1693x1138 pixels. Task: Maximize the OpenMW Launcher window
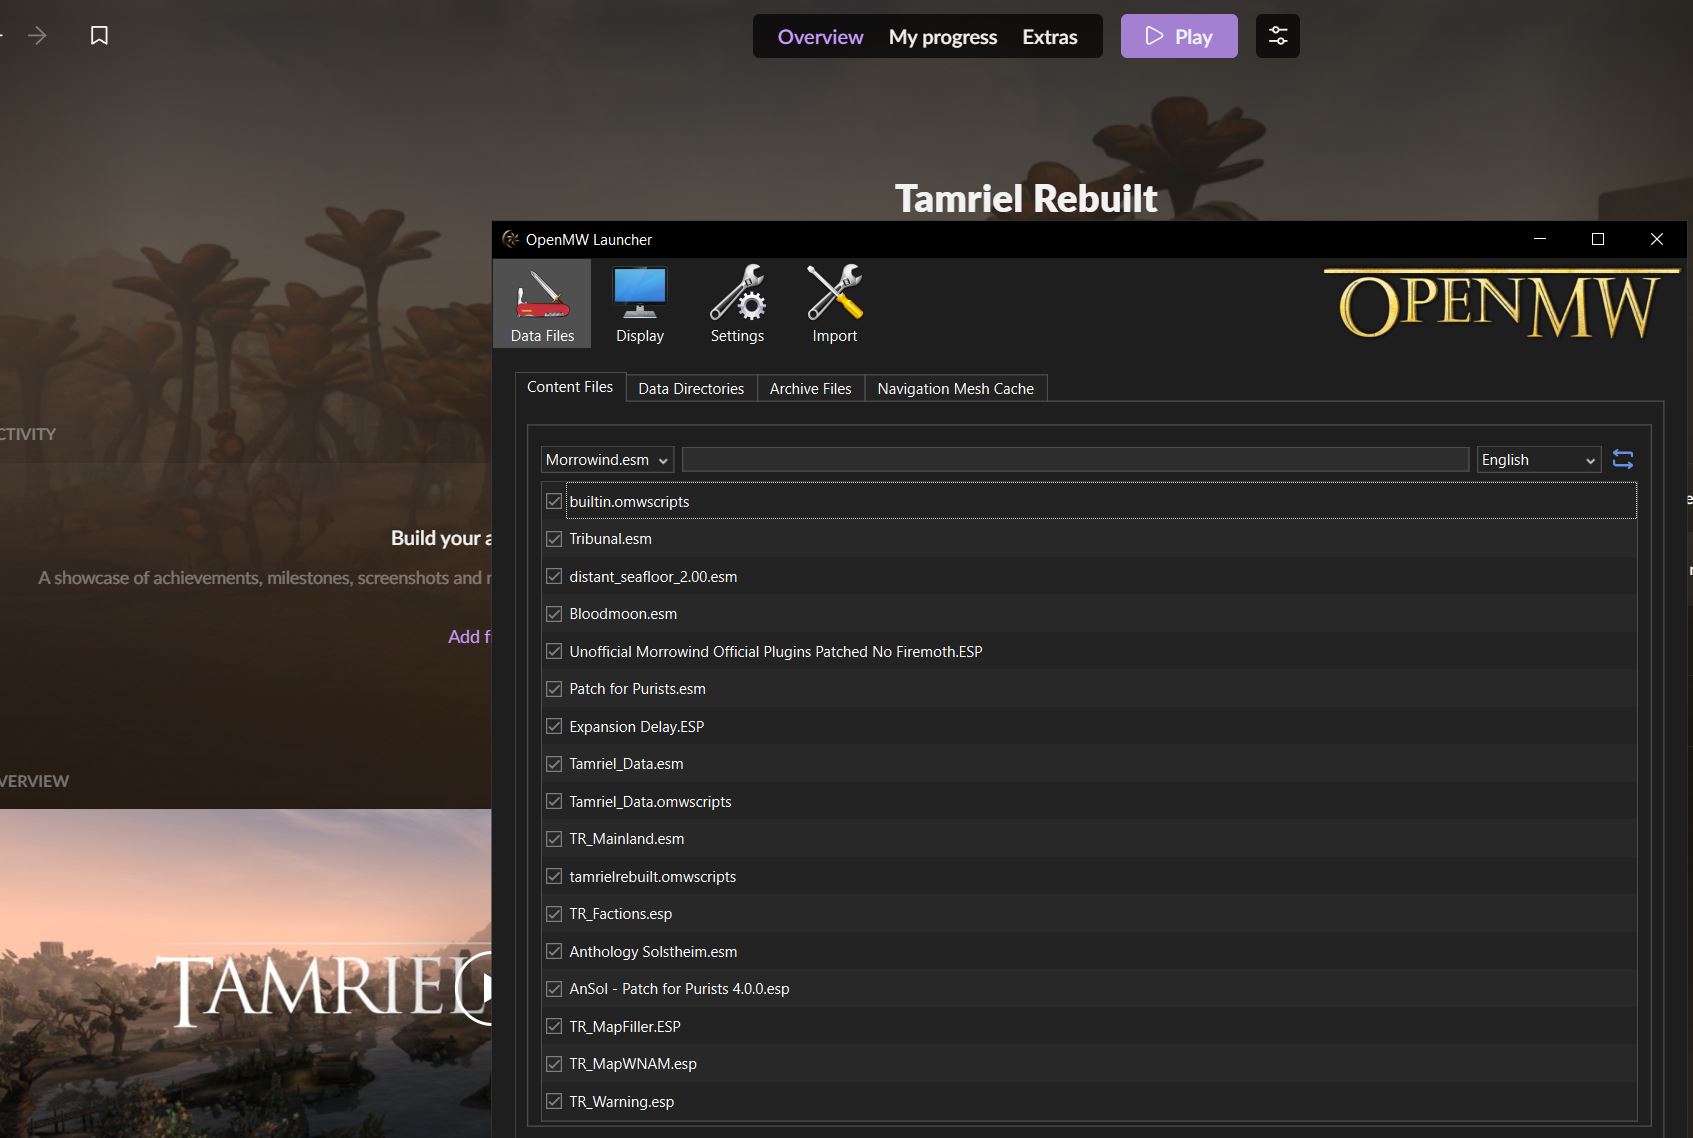[1598, 239]
